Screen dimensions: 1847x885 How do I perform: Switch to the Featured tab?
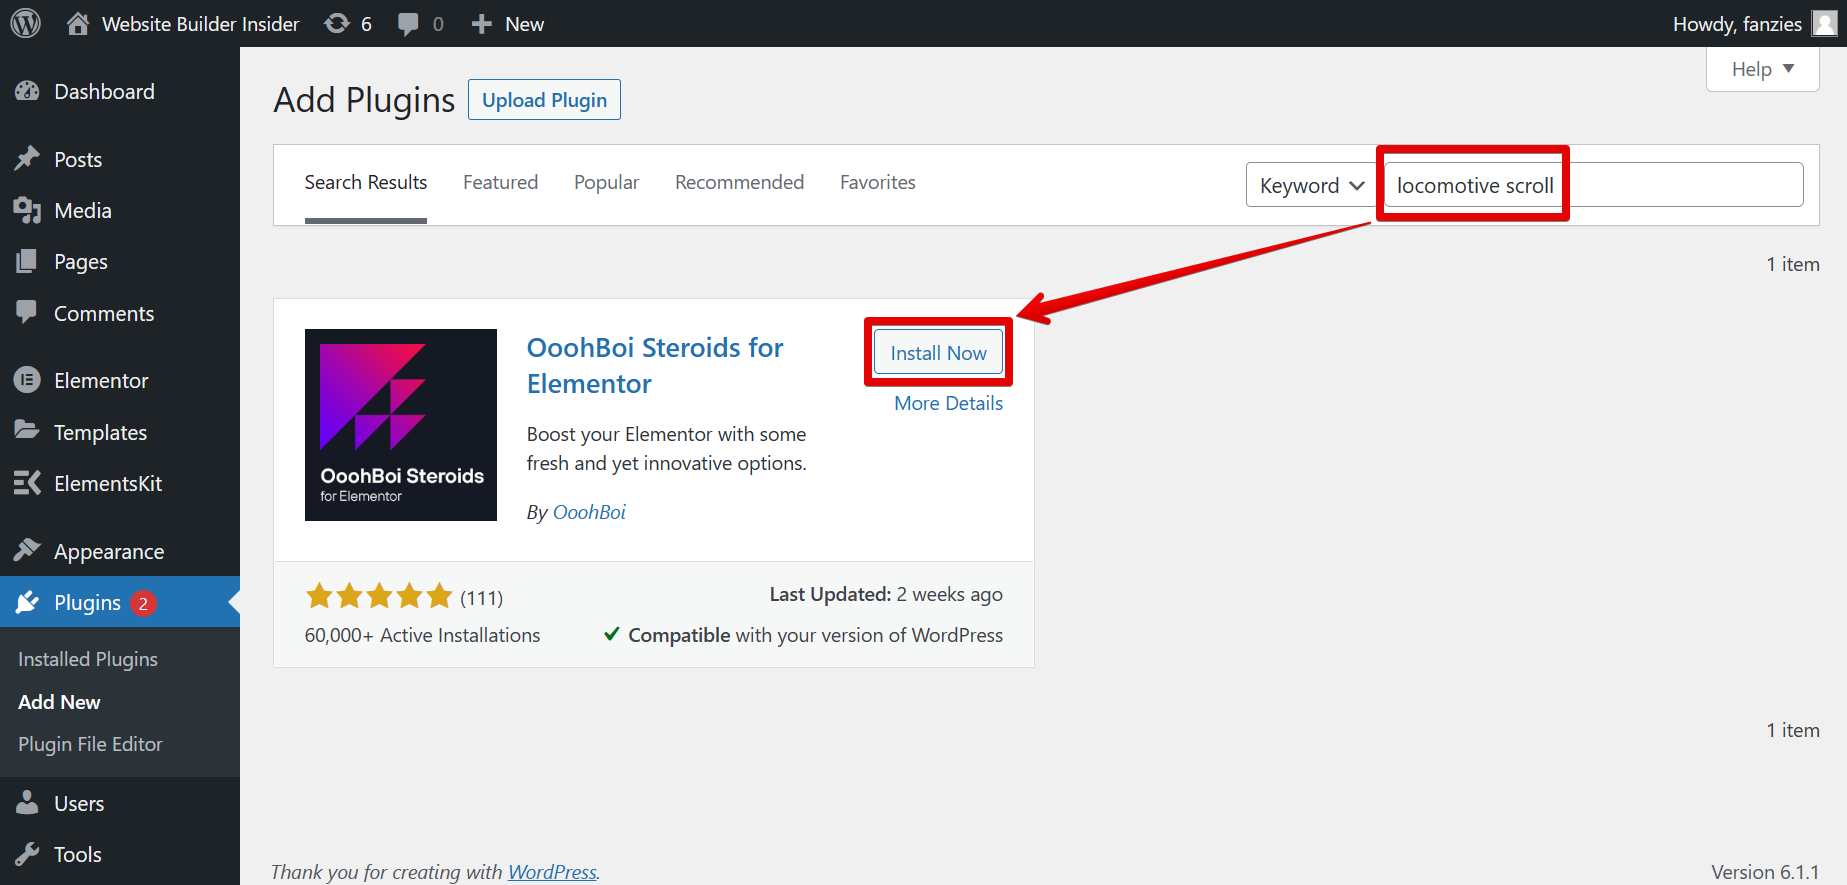tap(500, 182)
